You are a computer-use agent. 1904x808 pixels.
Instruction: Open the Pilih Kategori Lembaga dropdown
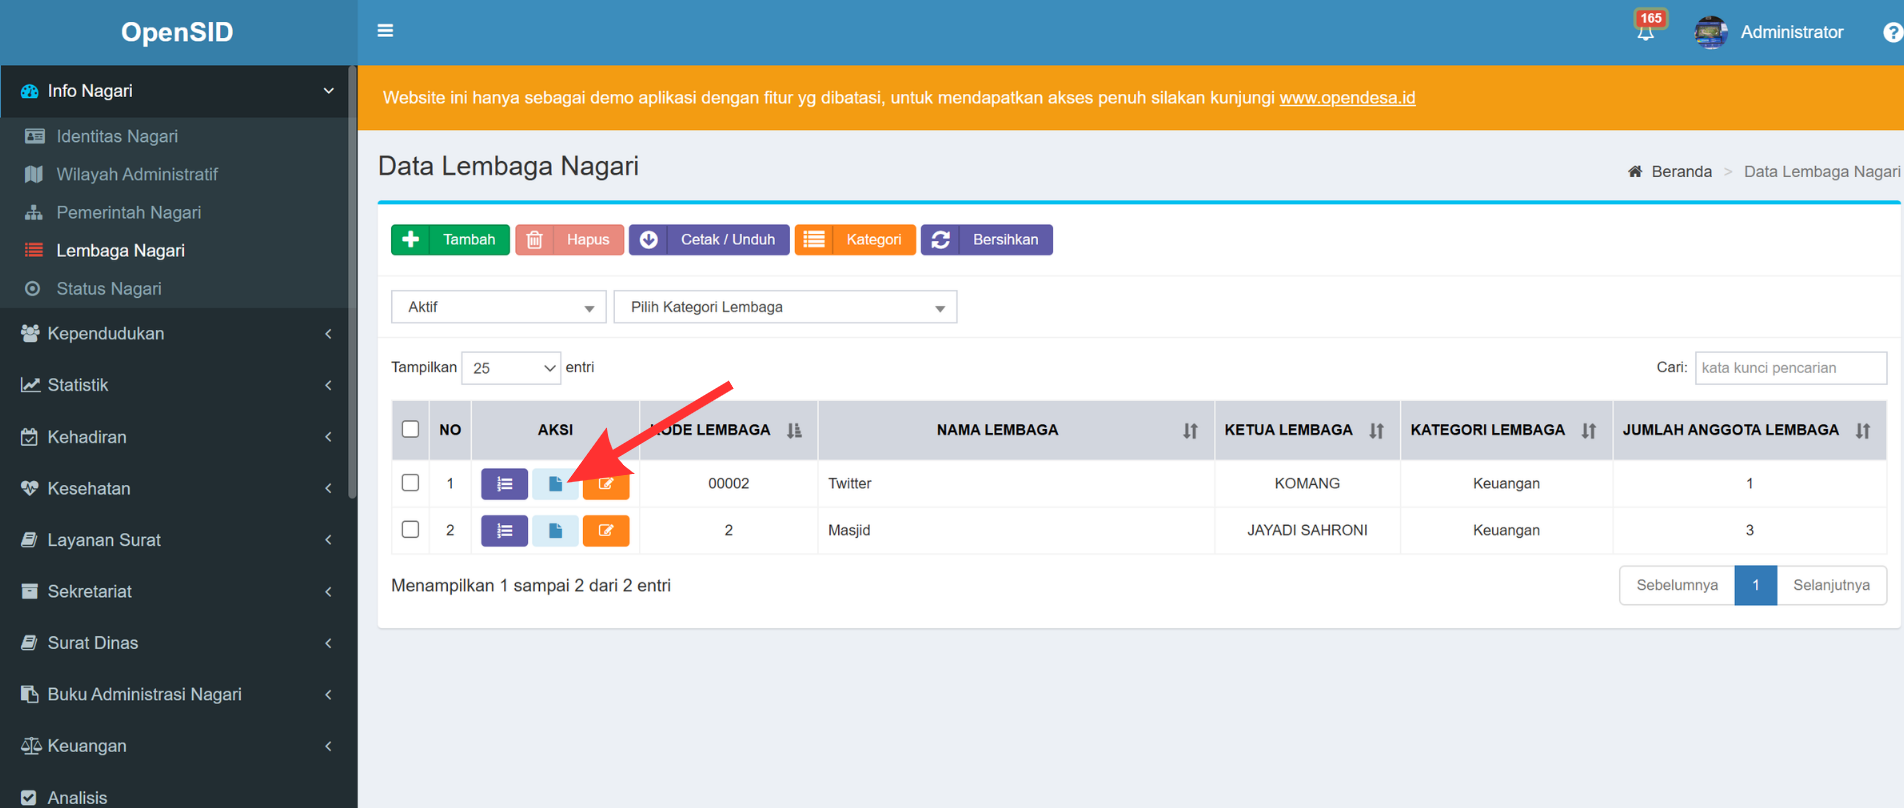(x=785, y=307)
